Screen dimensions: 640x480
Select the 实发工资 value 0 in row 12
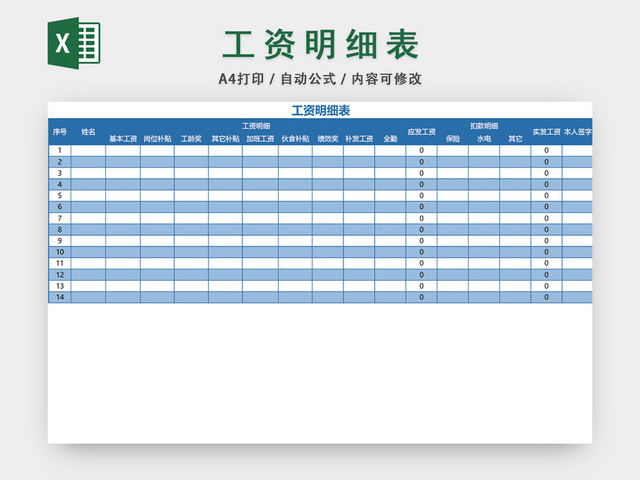tap(547, 275)
